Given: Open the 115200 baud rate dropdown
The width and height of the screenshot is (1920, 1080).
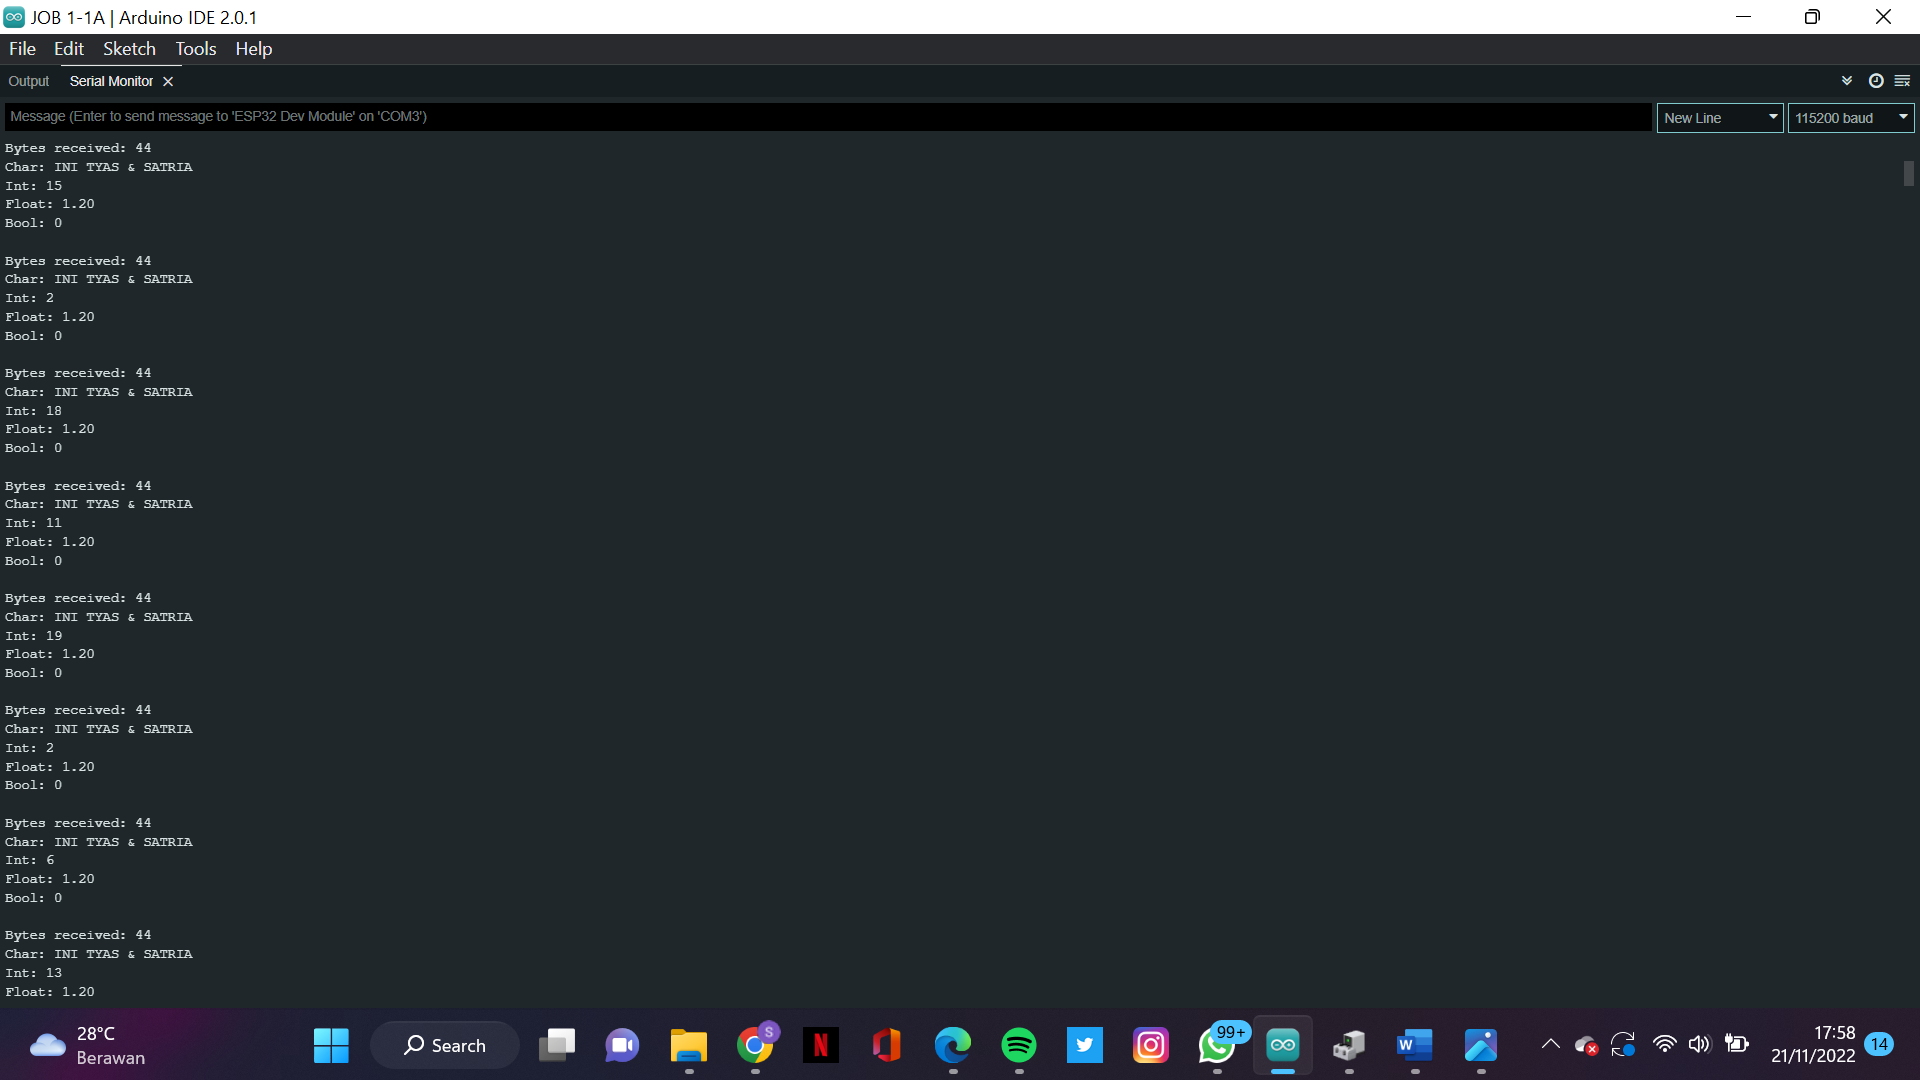Looking at the screenshot, I should (x=1849, y=117).
